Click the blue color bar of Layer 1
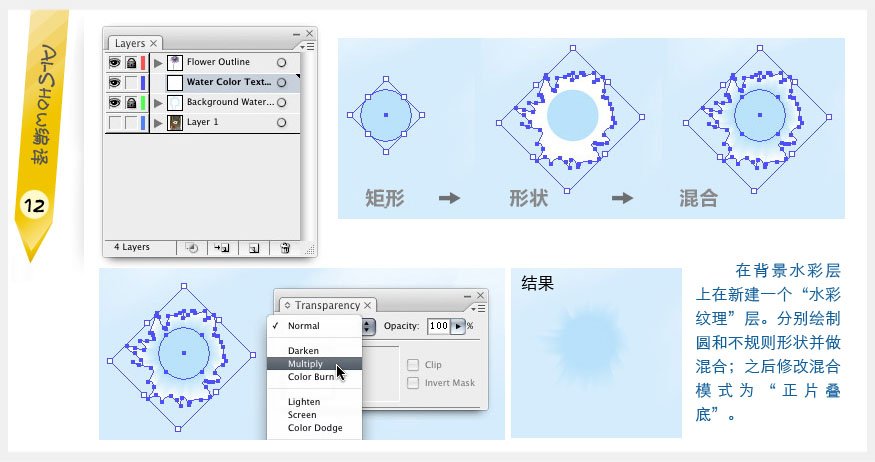 [x=143, y=123]
